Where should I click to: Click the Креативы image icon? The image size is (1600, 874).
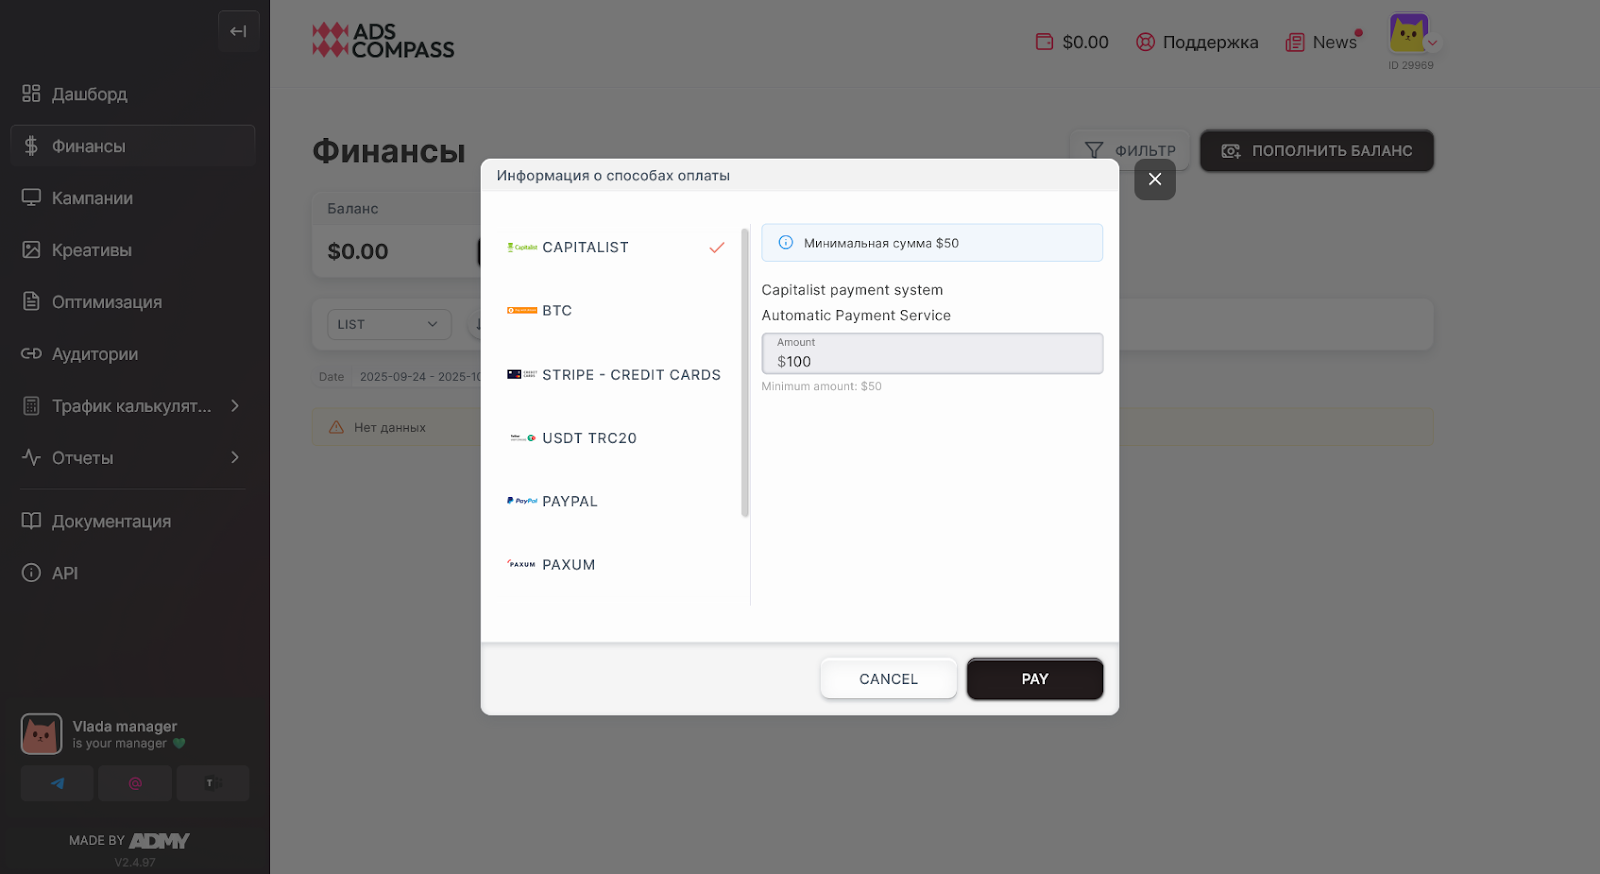coord(31,249)
